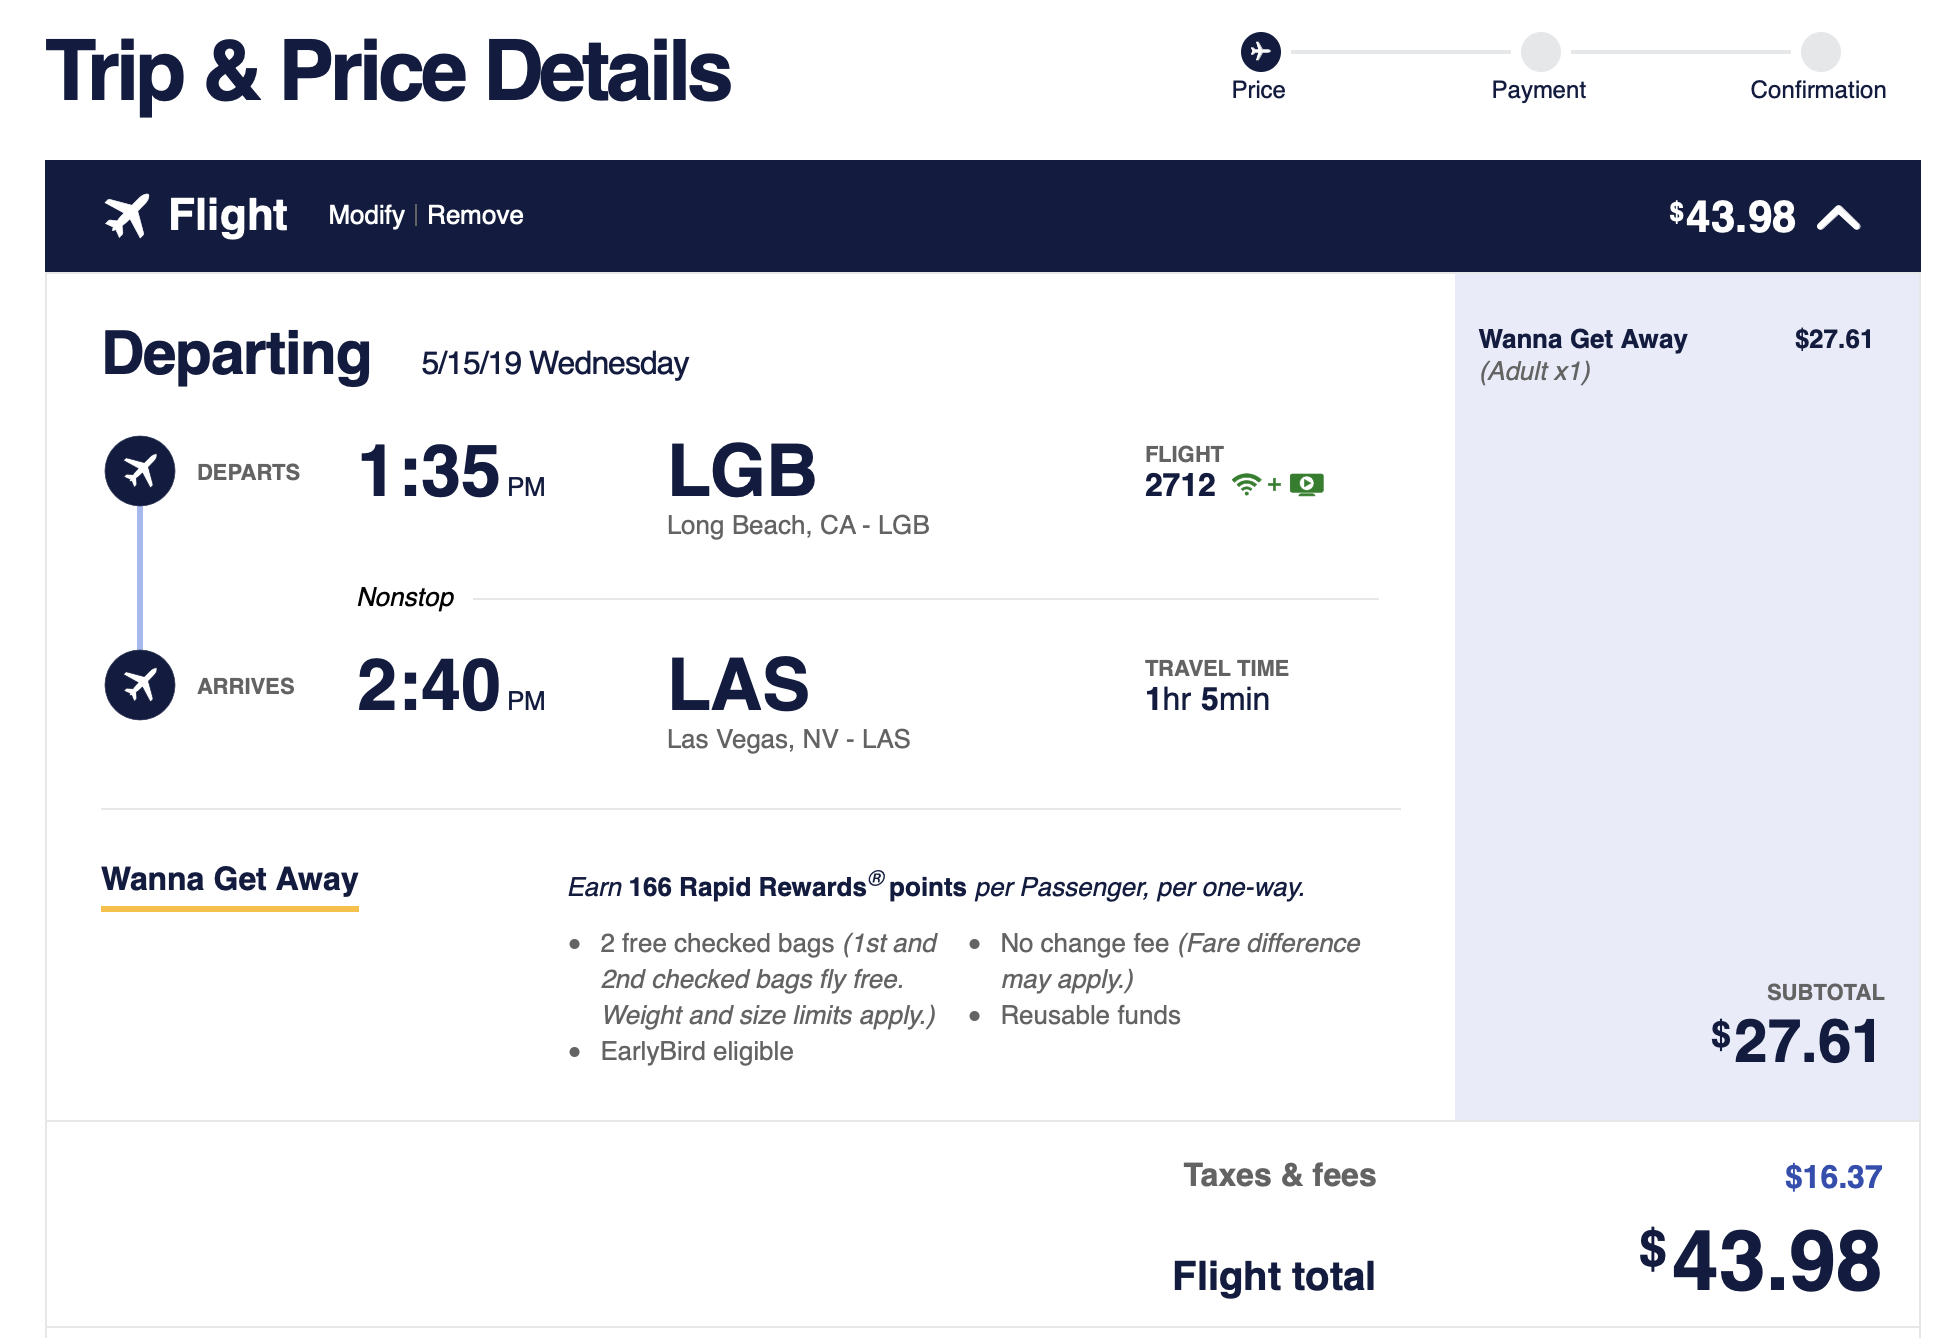Open the Taxes & fees amount link
The image size is (1944, 1338).
click(x=1833, y=1177)
